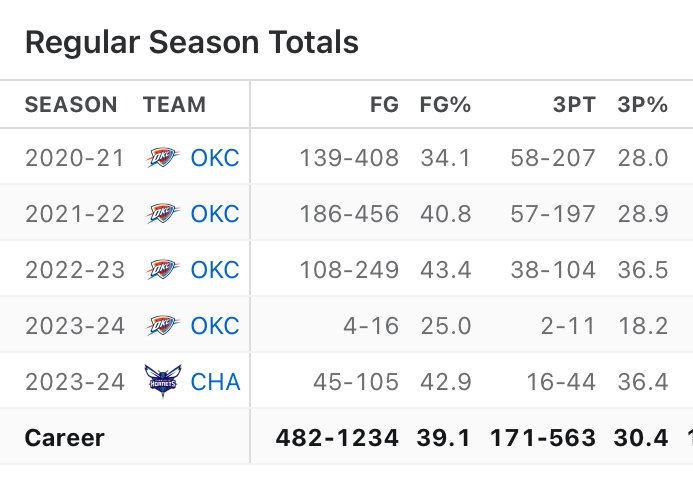Open the OKC team link for 2022-23
This screenshot has height=487, width=693.
pos(215,270)
